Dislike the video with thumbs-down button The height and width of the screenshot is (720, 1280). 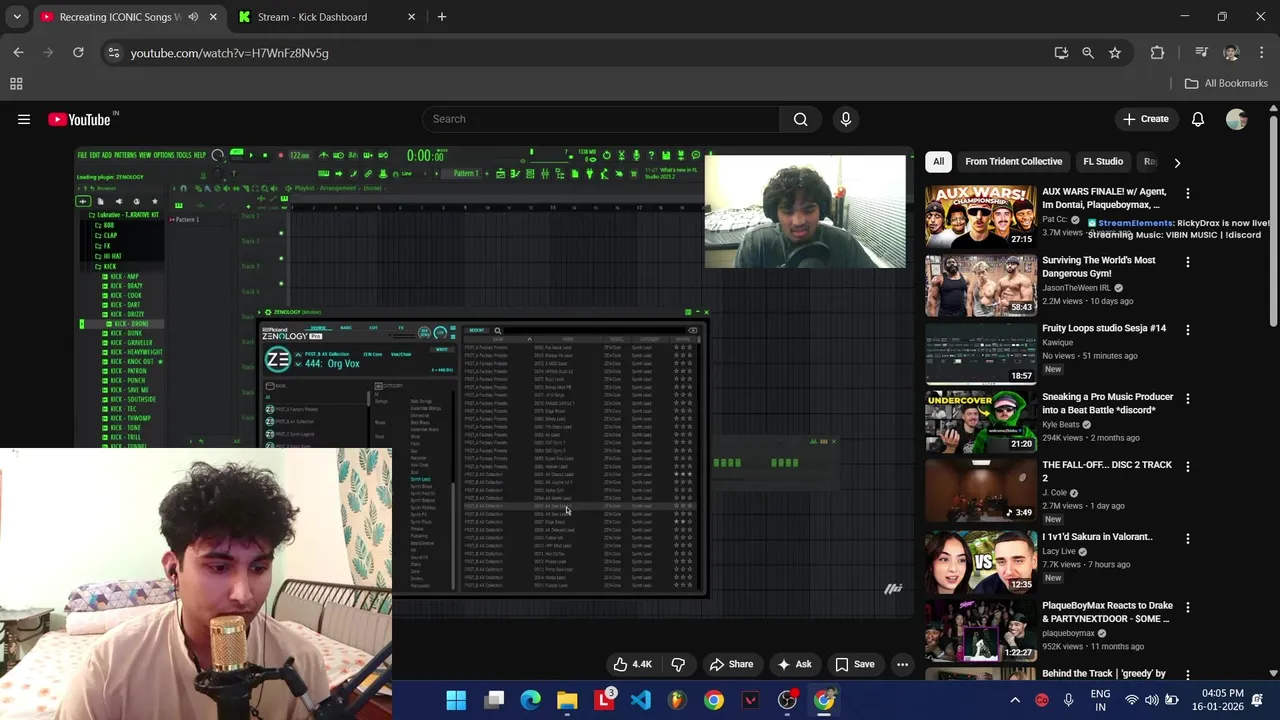pos(678,664)
